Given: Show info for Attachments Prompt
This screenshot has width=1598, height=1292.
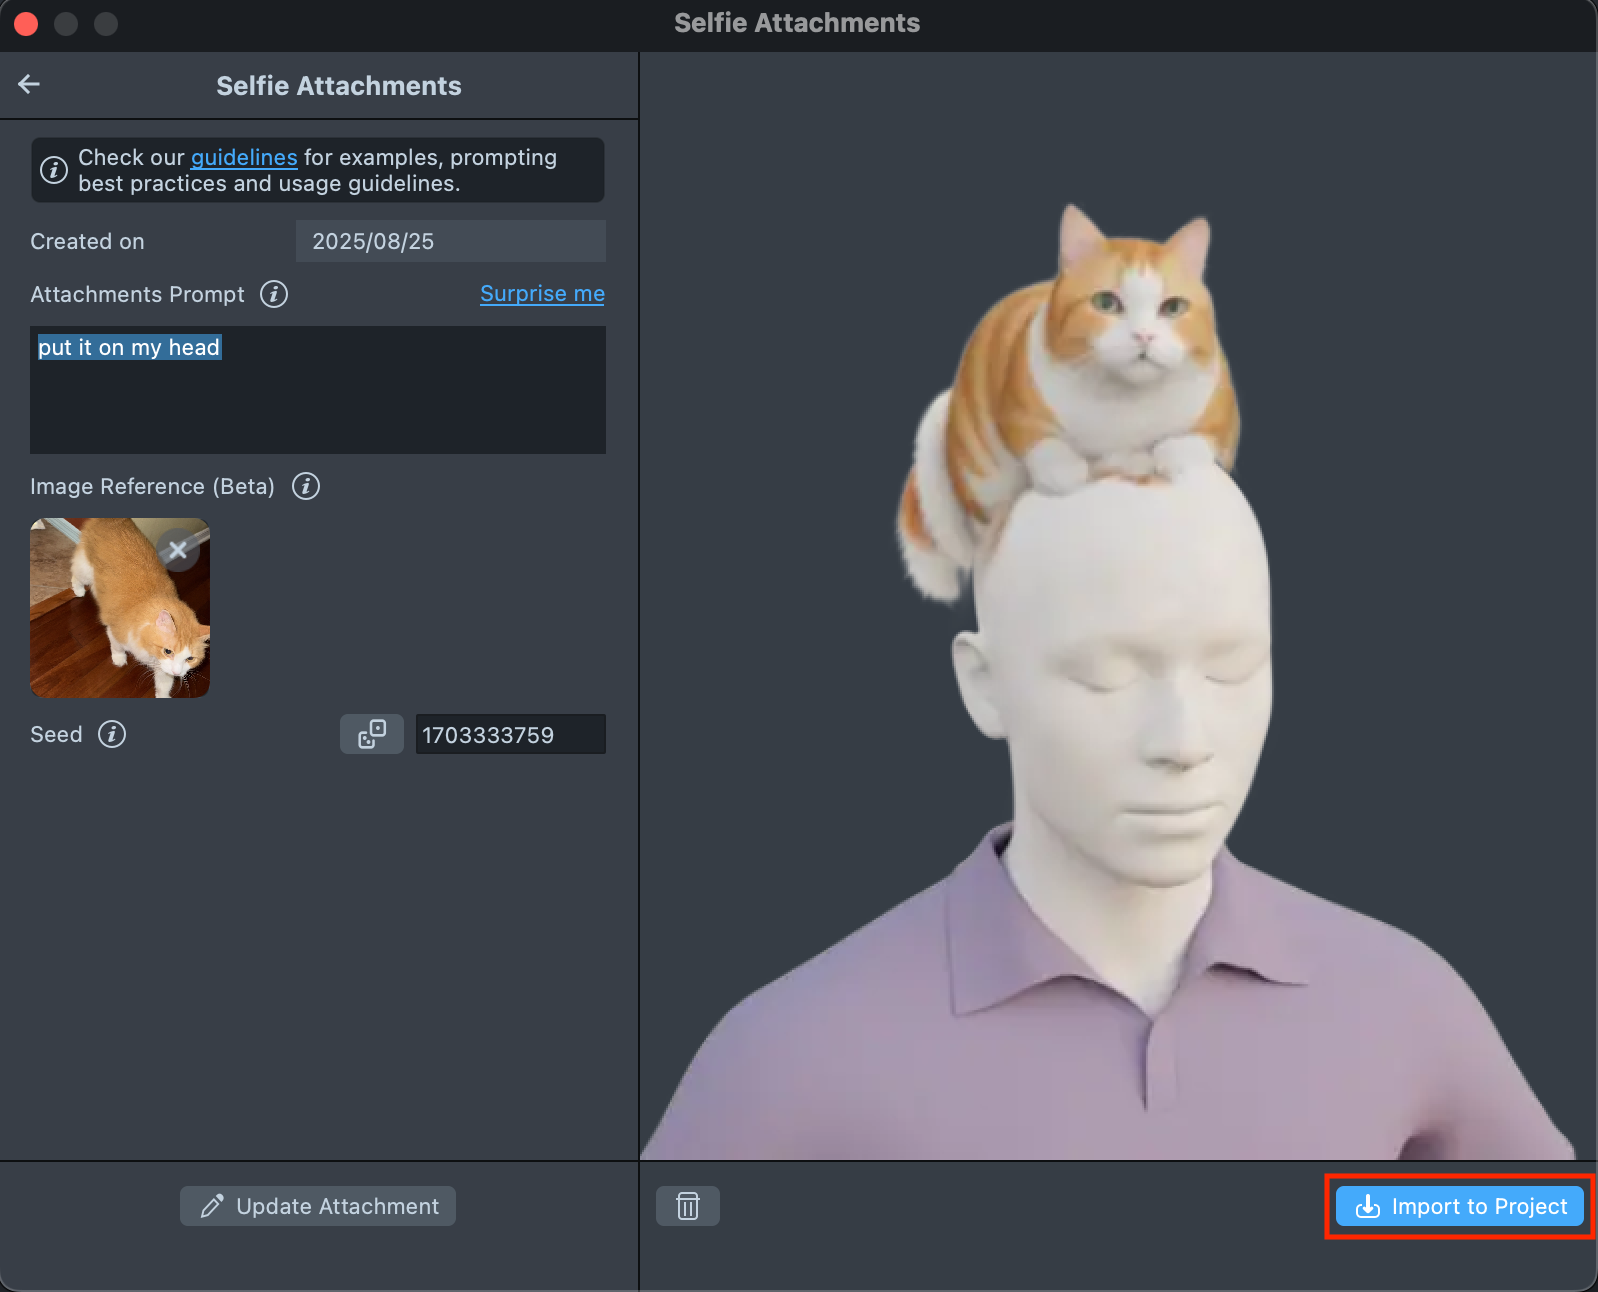Looking at the screenshot, I should (274, 294).
